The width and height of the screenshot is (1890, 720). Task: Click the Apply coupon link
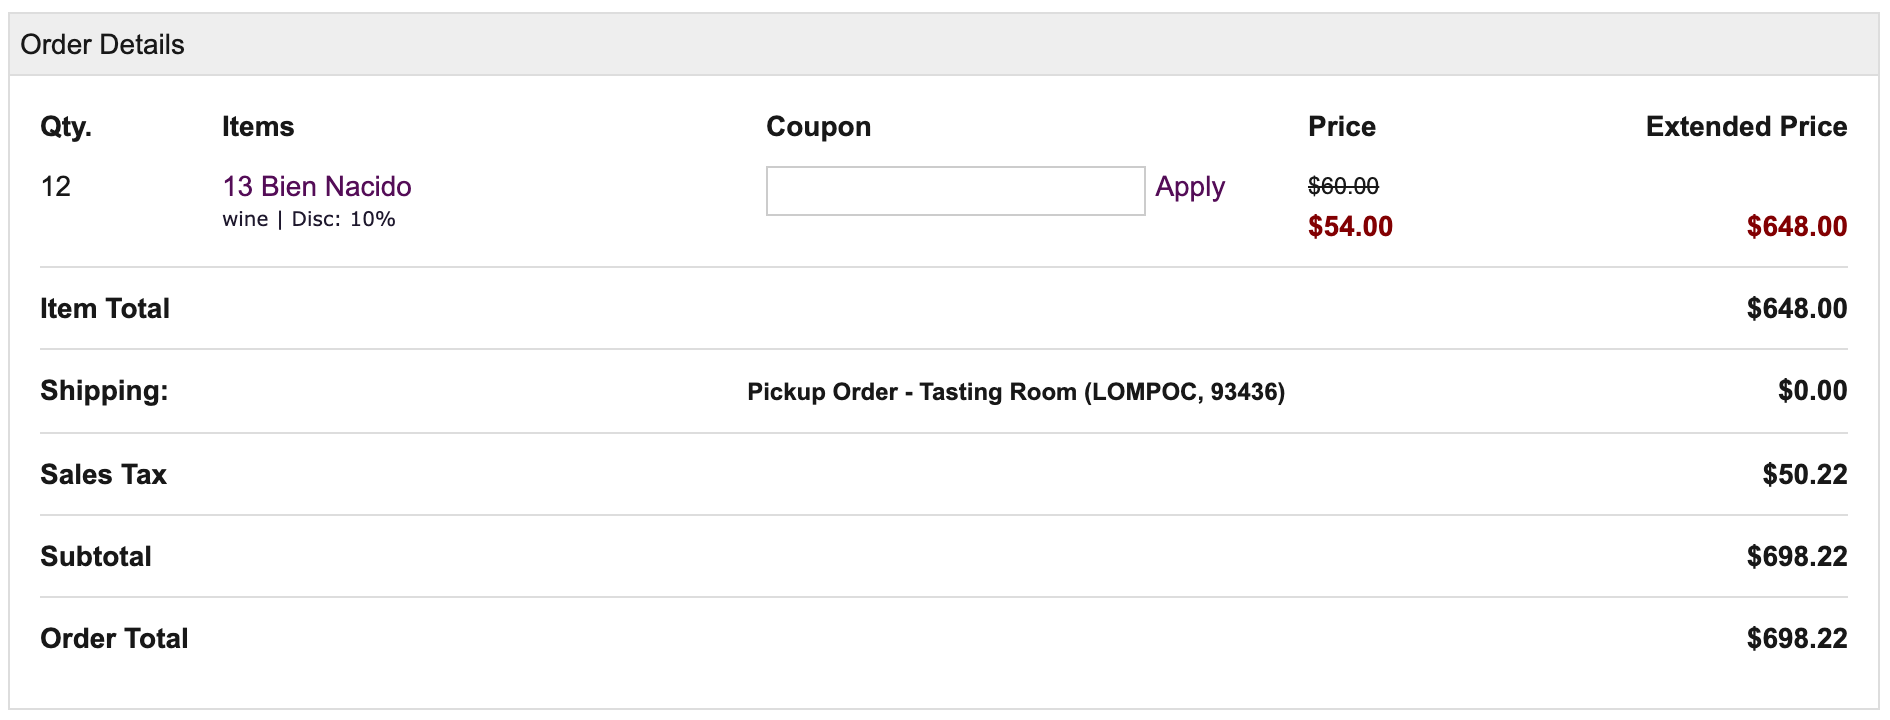coord(1190,187)
